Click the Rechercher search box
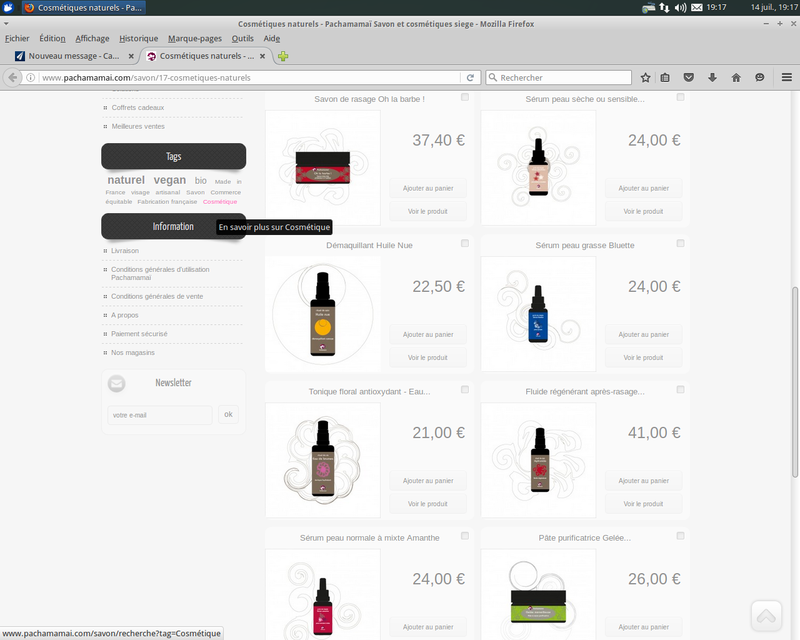This screenshot has width=800, height=640. pyautogui.click(x=559, y=78)
